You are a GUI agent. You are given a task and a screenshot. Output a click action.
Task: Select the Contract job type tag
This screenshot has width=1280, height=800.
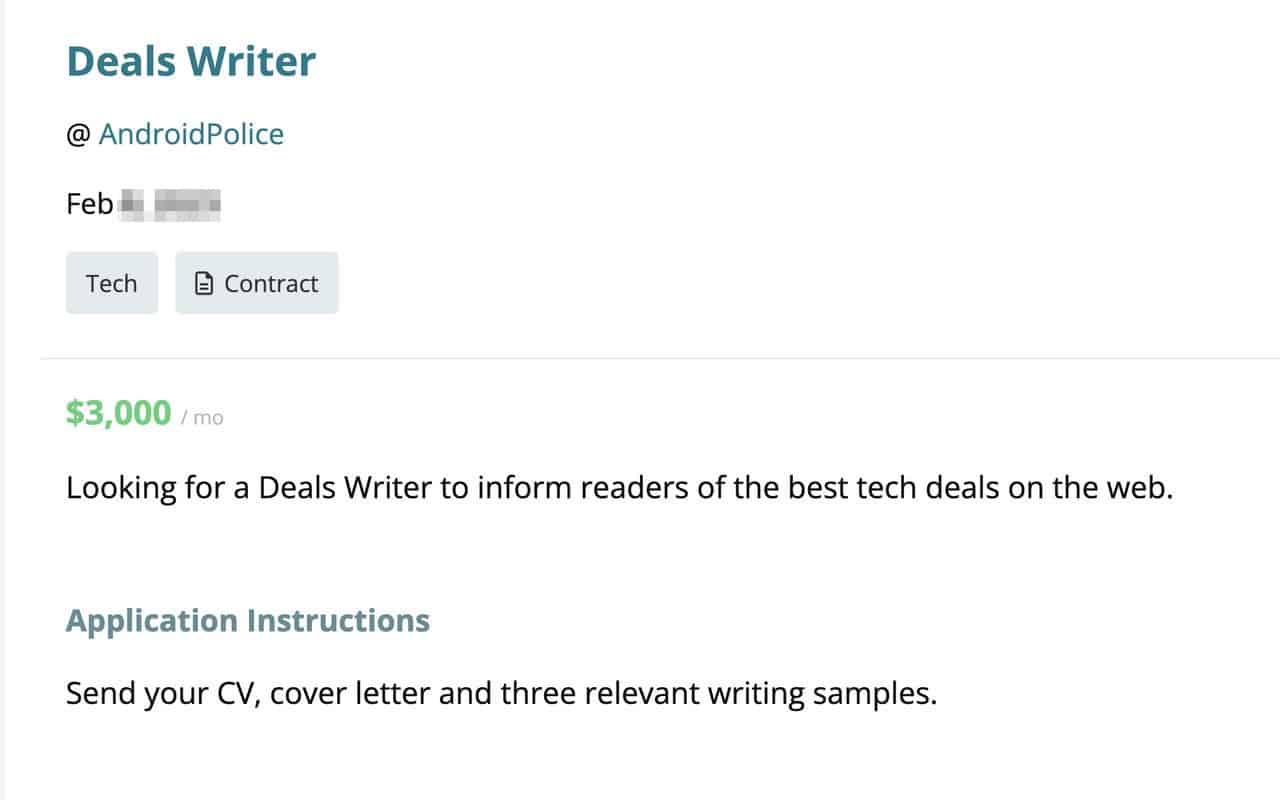(x=257, y=283)
